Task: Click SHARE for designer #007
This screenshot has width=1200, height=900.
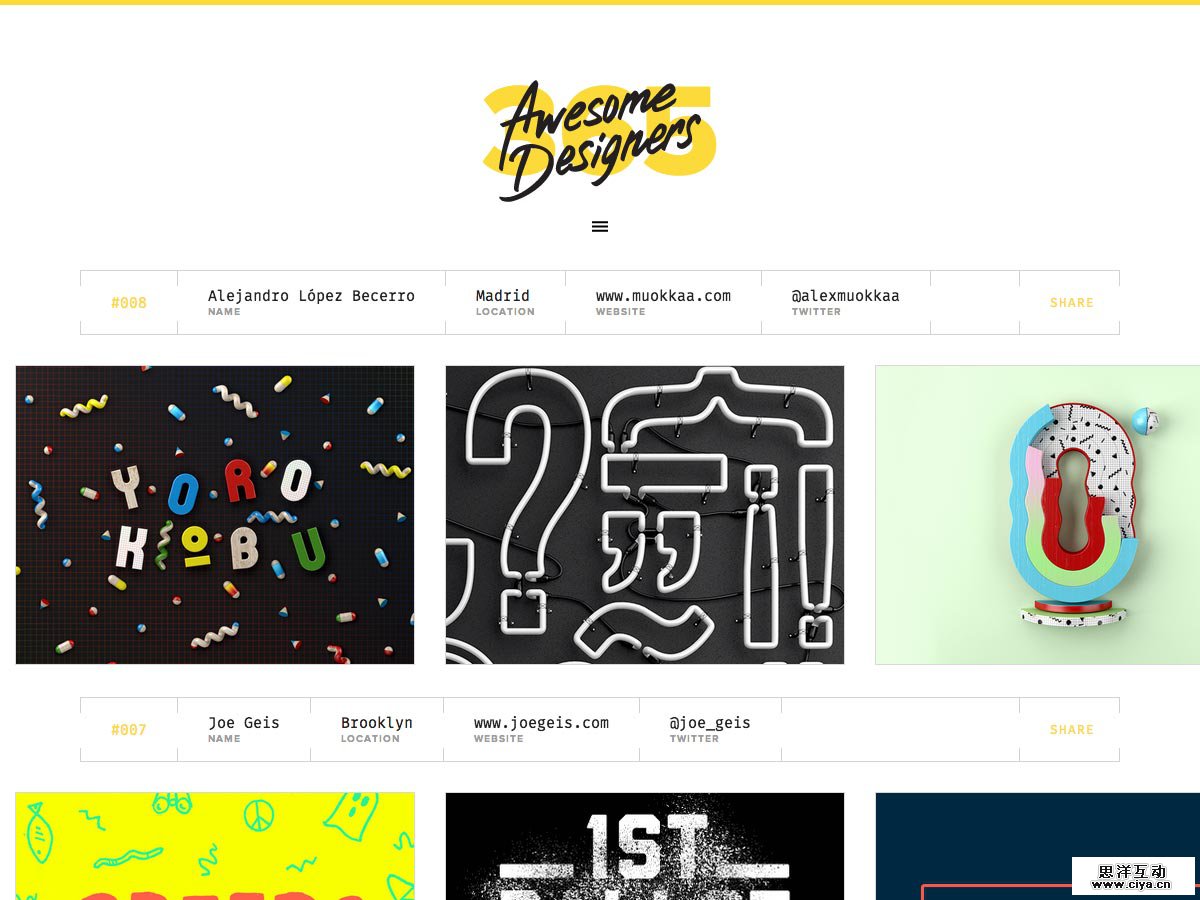Action: pos(1071,730)
